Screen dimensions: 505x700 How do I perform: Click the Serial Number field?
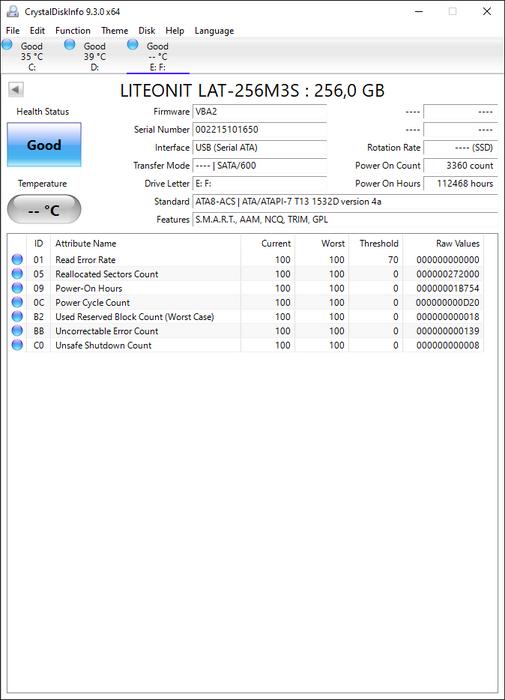259,129
